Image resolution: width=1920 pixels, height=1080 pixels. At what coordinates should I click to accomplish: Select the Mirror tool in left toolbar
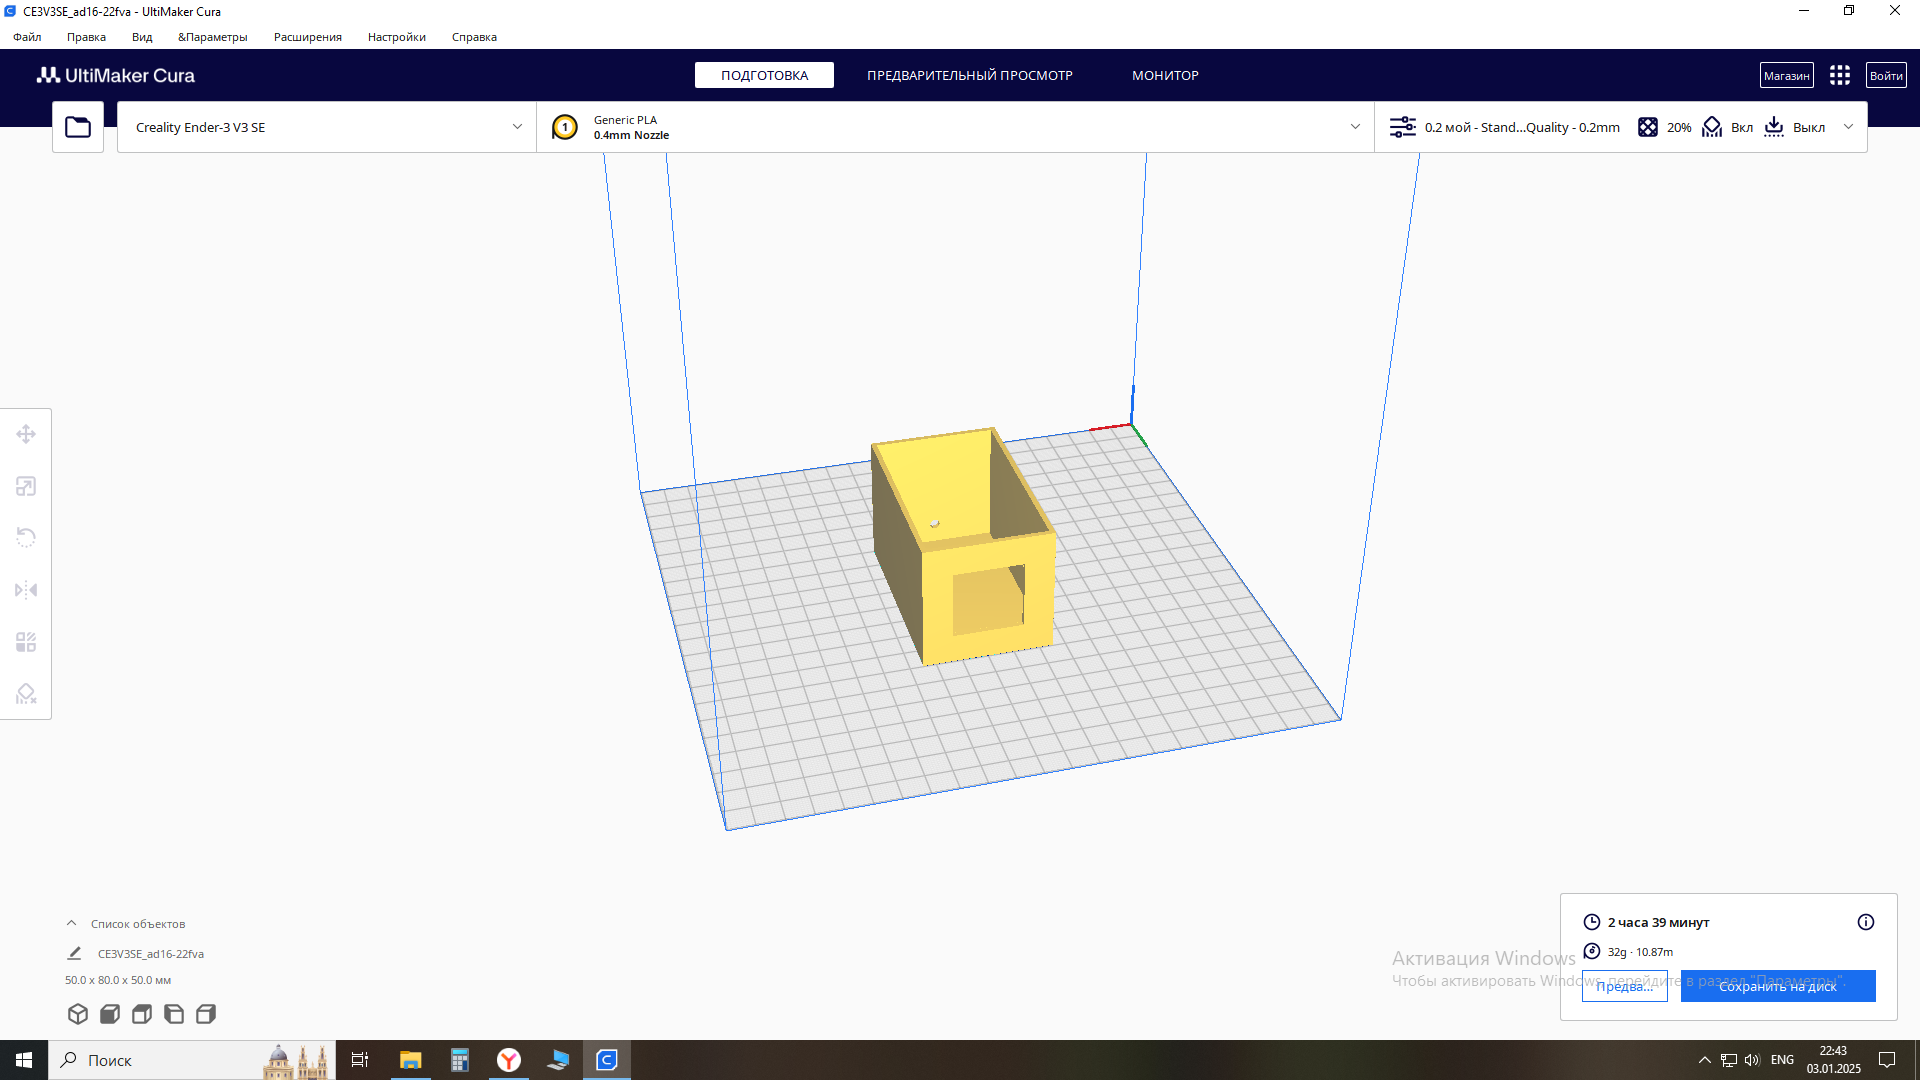click(26, 590)
